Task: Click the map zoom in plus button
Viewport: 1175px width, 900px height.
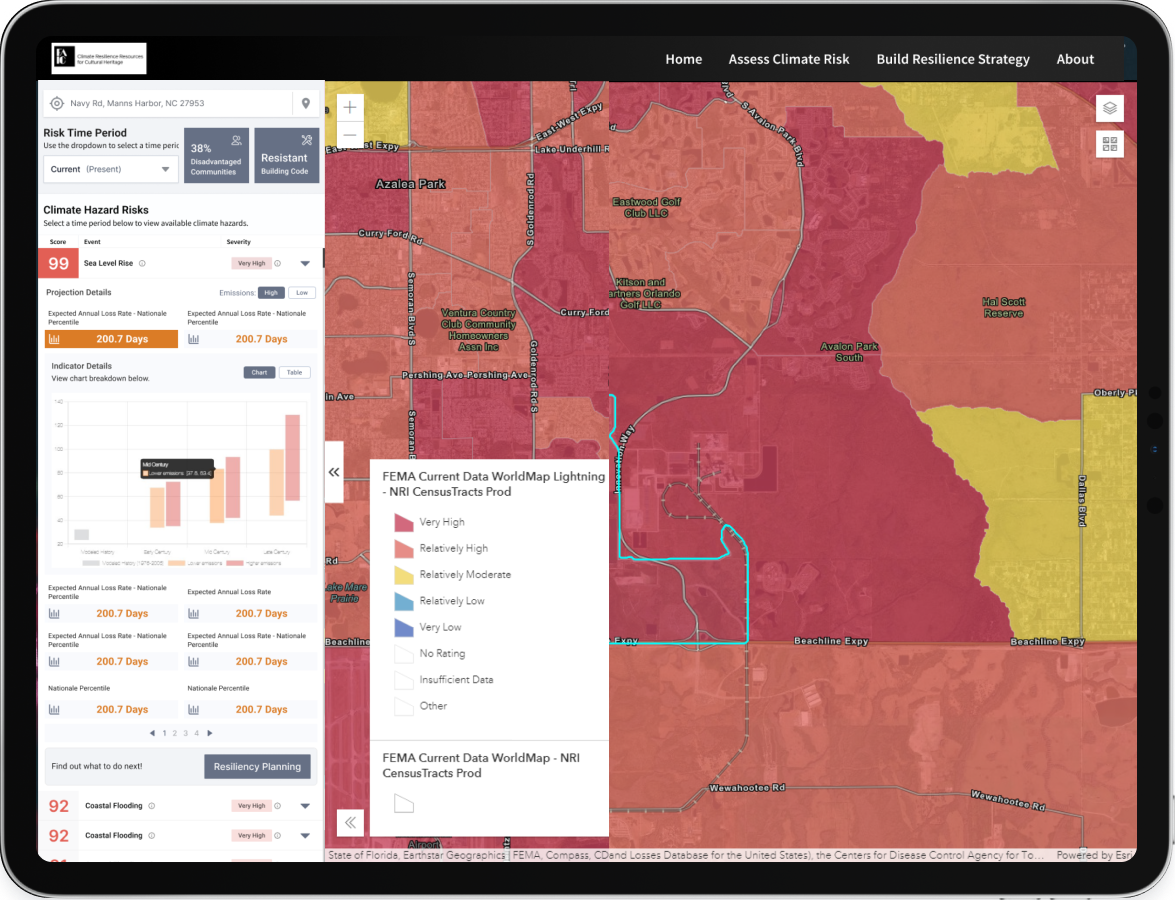Action: point(350,107)
